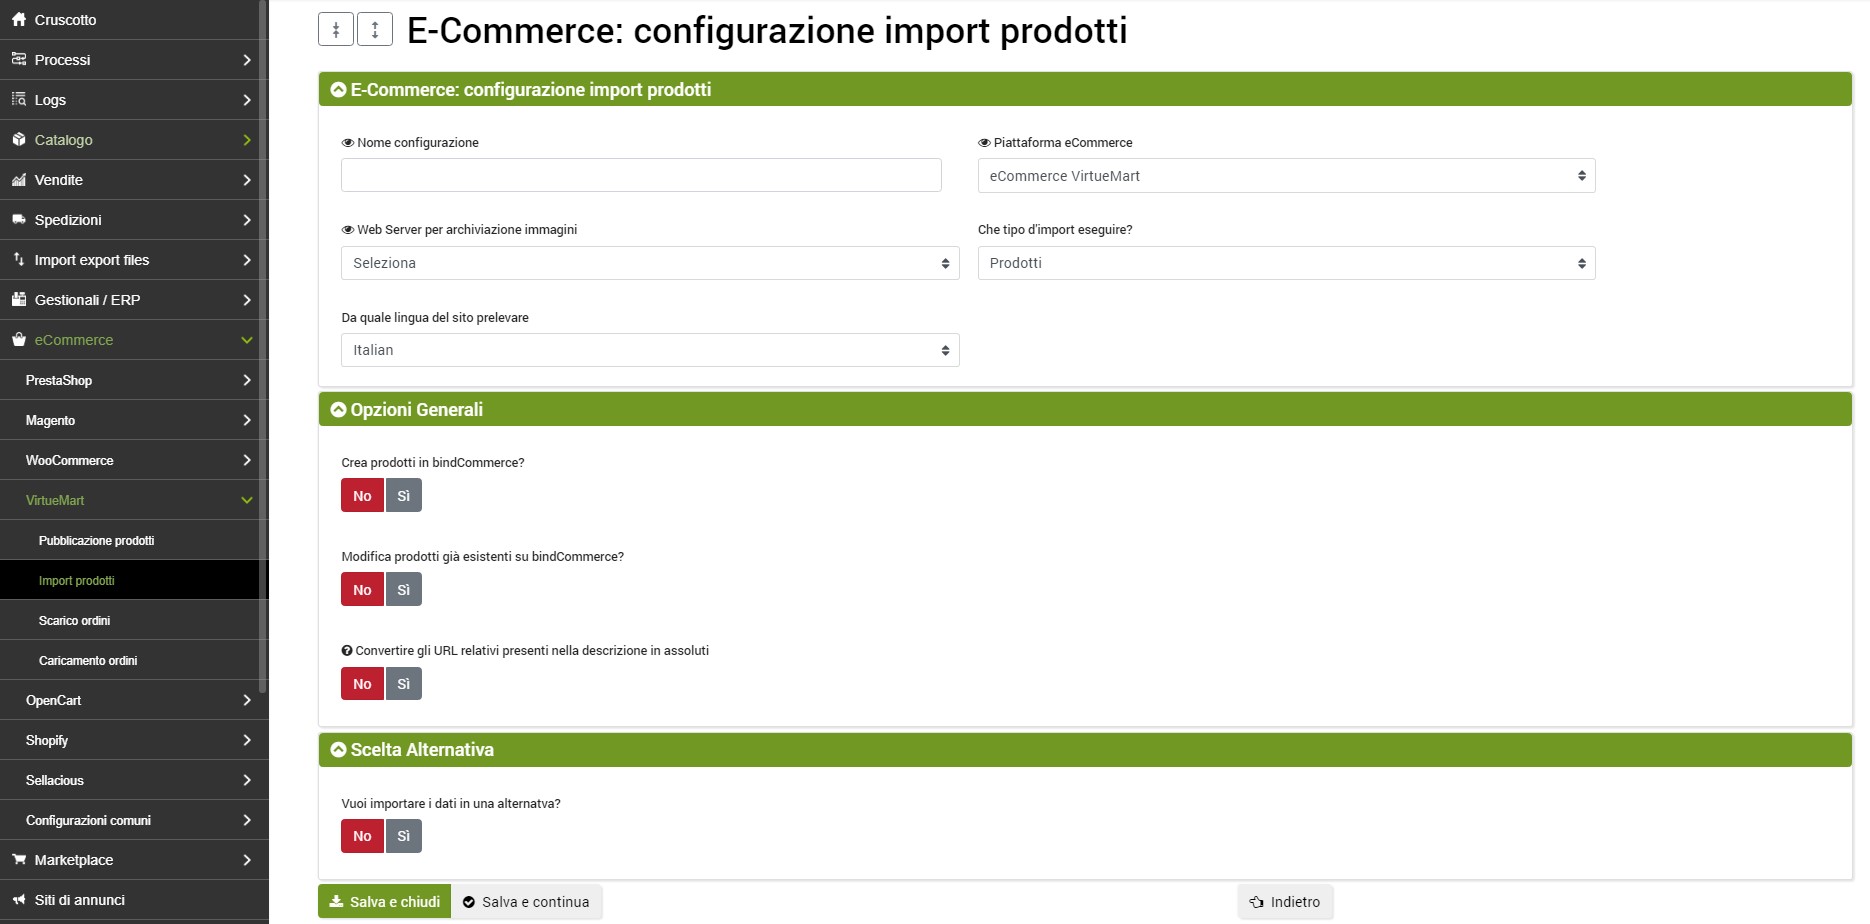Click the Catalogo box icon
This screenshot has width=1870, height=924.
(x=19, y=140)
